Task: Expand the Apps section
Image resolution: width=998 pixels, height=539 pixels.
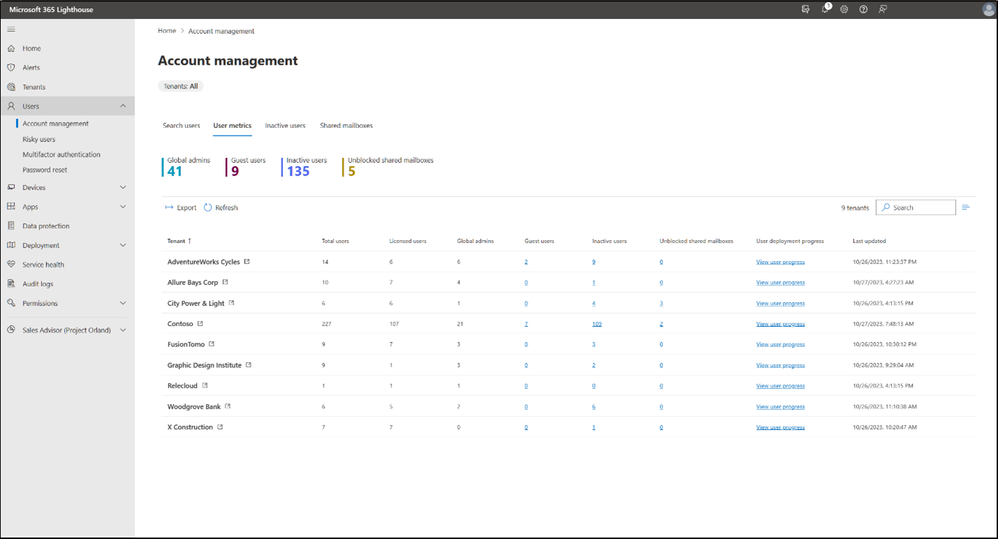Action: point(123,207)
